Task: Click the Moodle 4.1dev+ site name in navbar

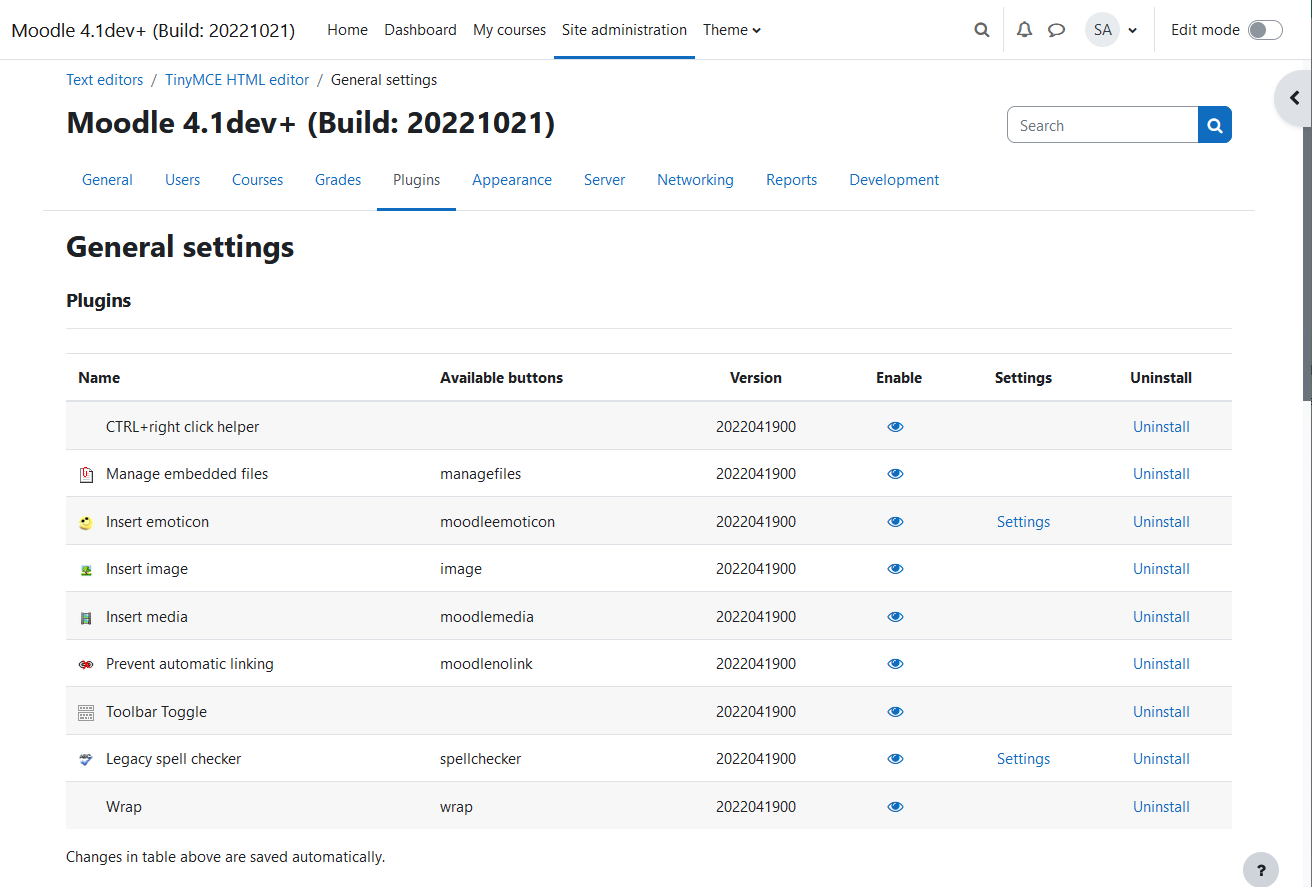Action: 153,30
